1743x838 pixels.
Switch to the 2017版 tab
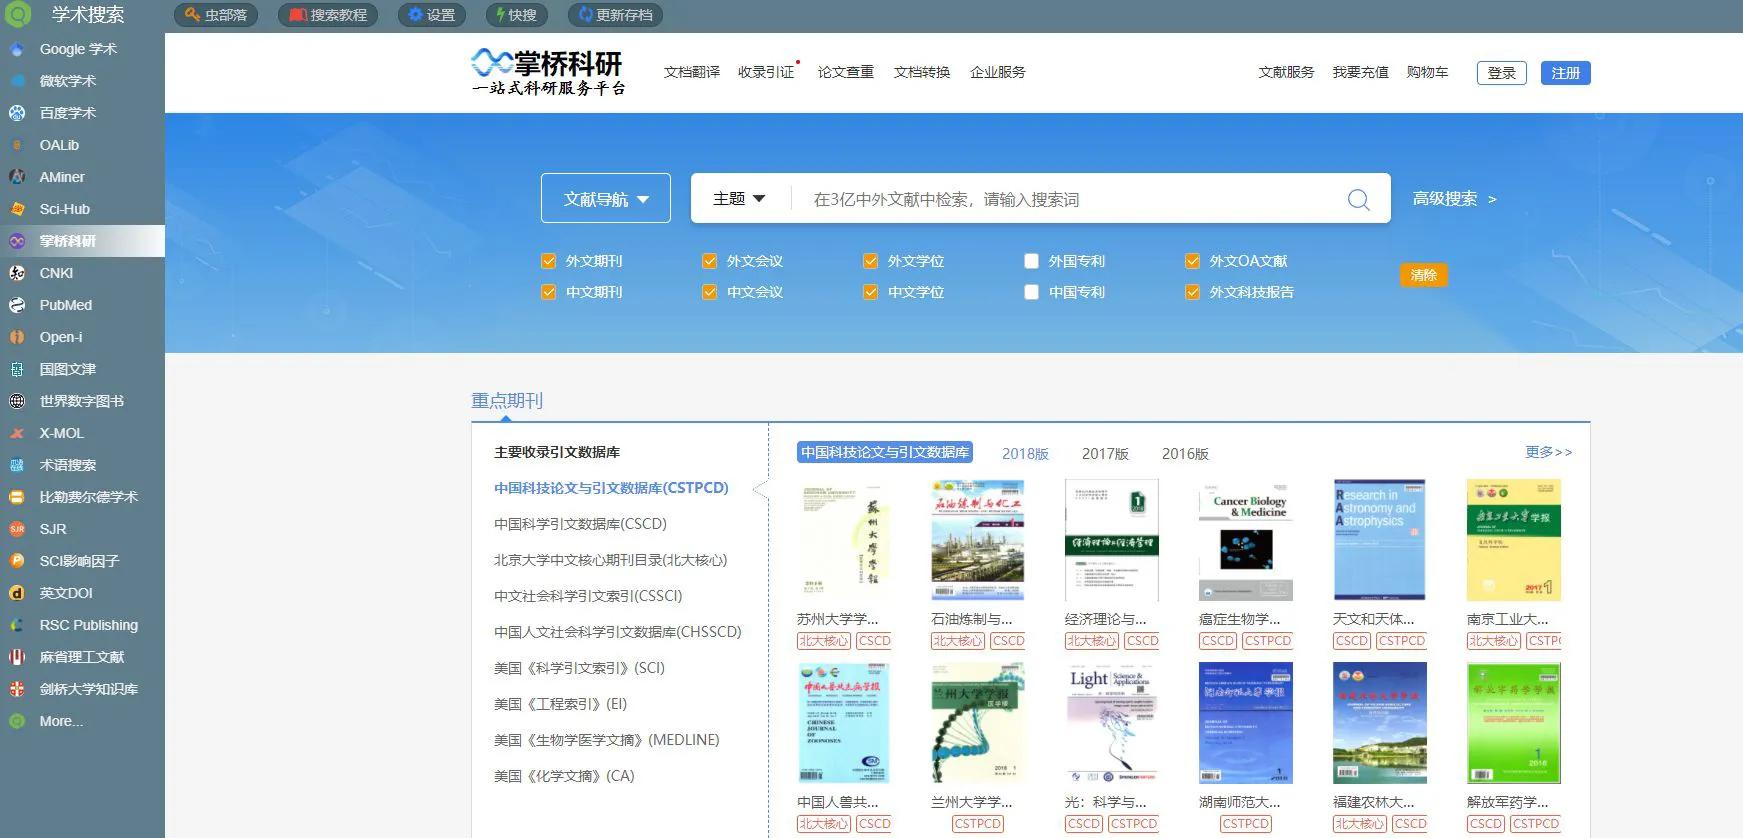coord(1105,454)
